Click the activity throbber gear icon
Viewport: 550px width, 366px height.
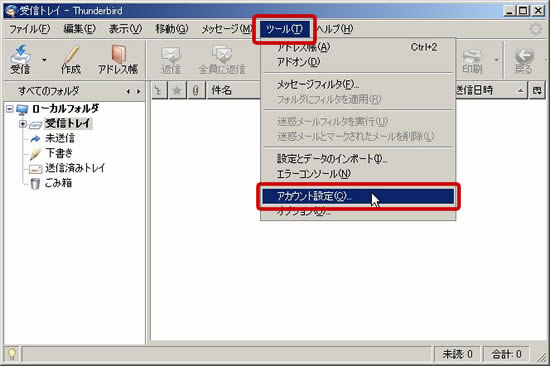(x=535, y=29)
